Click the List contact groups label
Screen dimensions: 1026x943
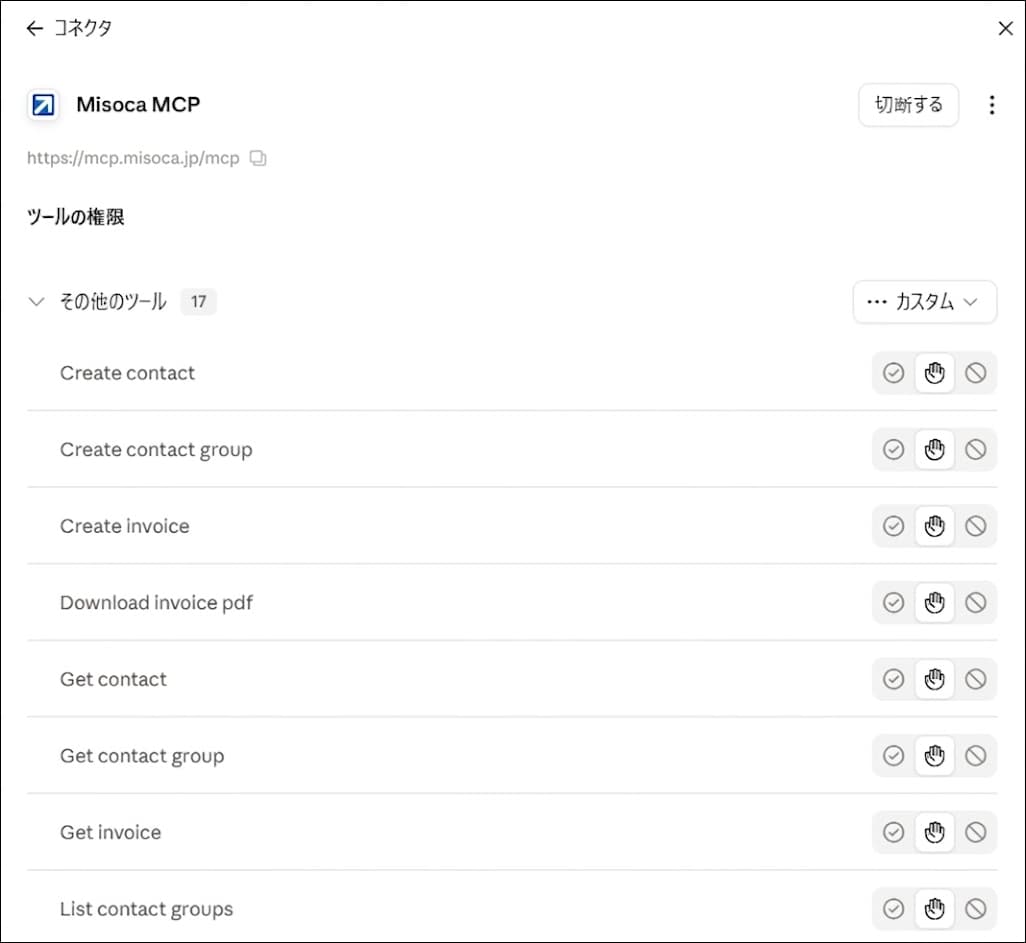[x=147, y=910]
